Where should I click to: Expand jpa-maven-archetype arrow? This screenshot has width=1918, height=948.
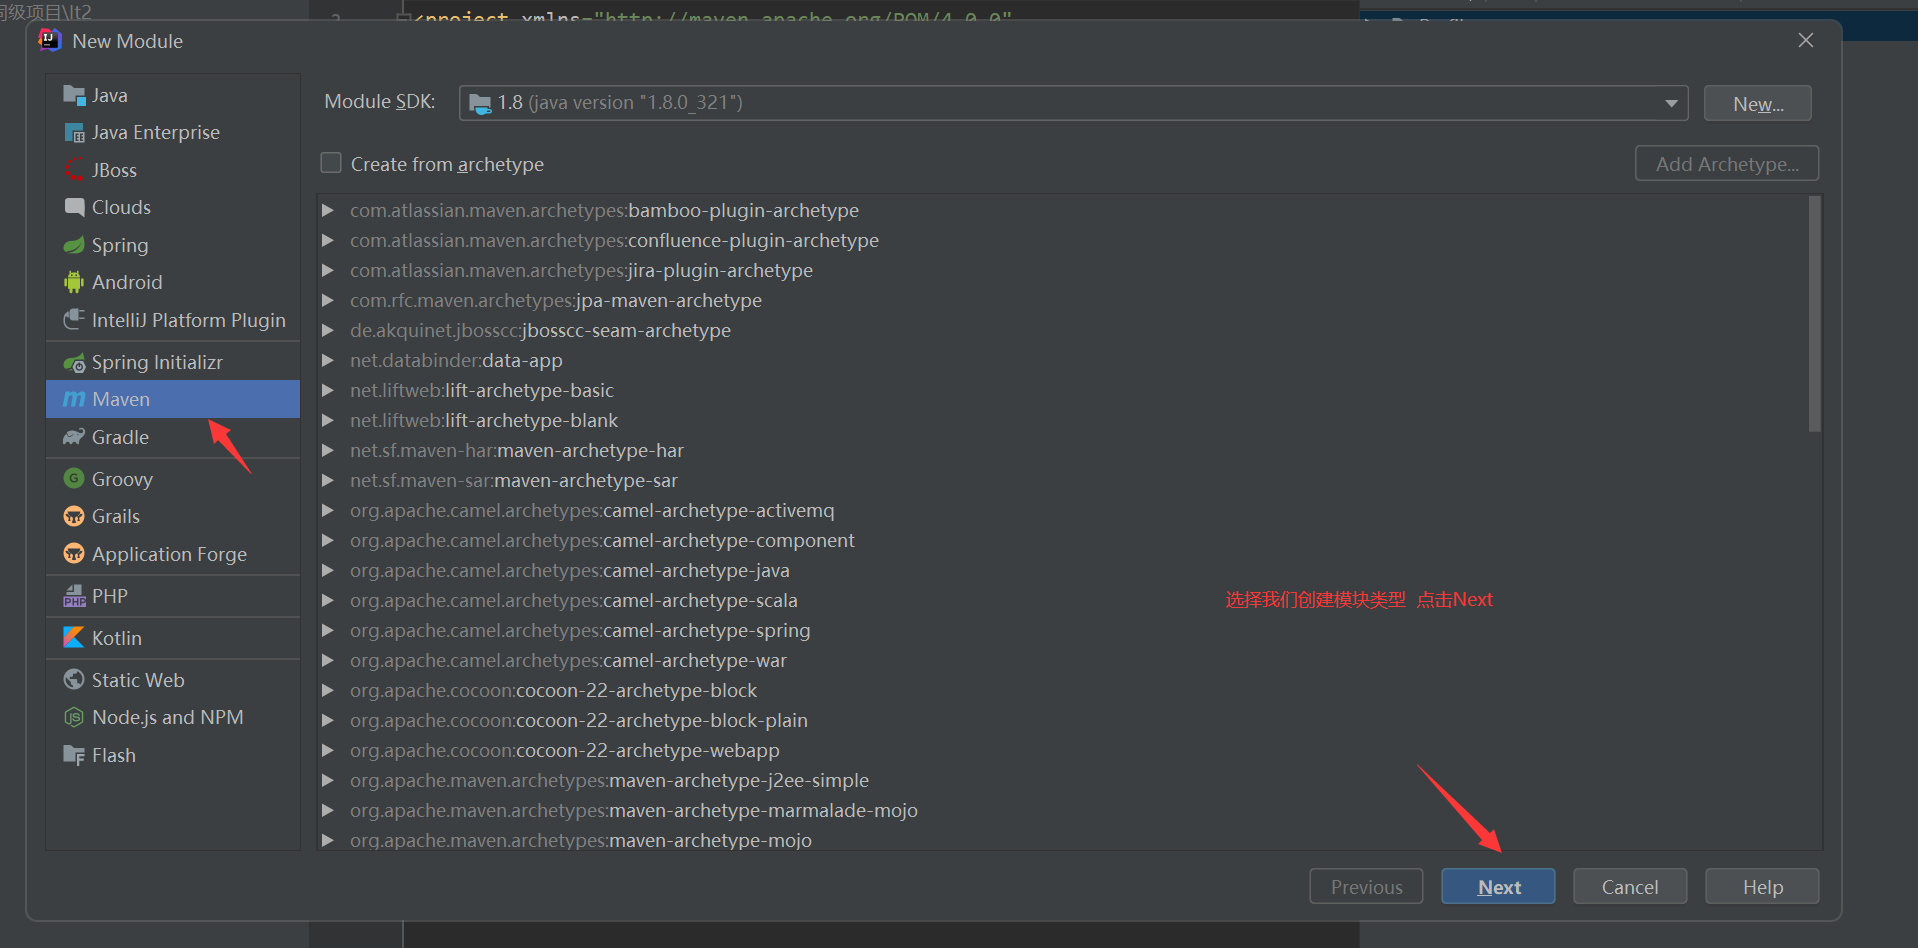(x=327, y=300)
